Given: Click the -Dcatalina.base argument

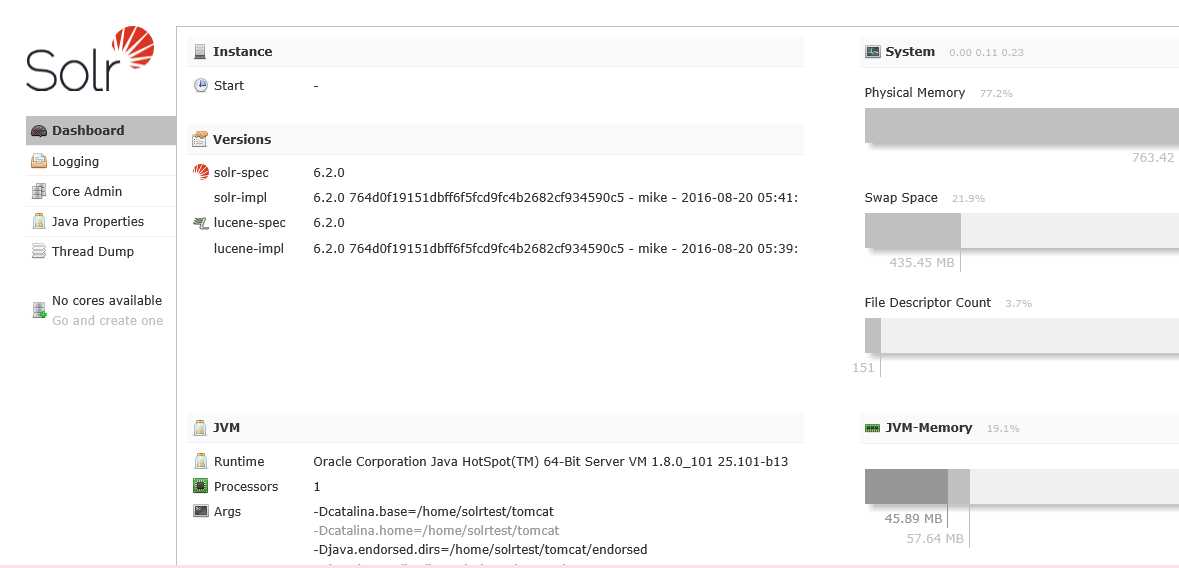Looking at the screenshot, I should tap(433, 512).
